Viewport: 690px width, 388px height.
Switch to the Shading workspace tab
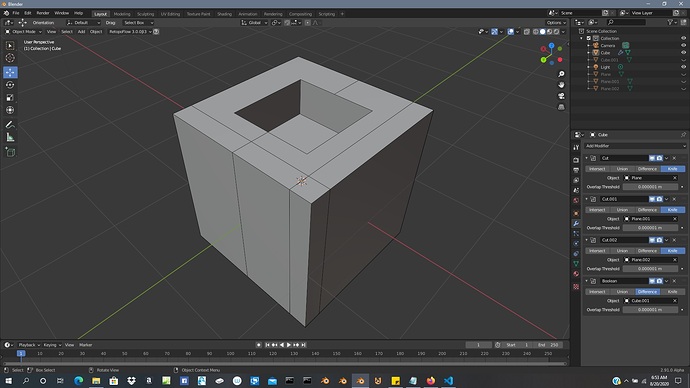click(224, 14)
